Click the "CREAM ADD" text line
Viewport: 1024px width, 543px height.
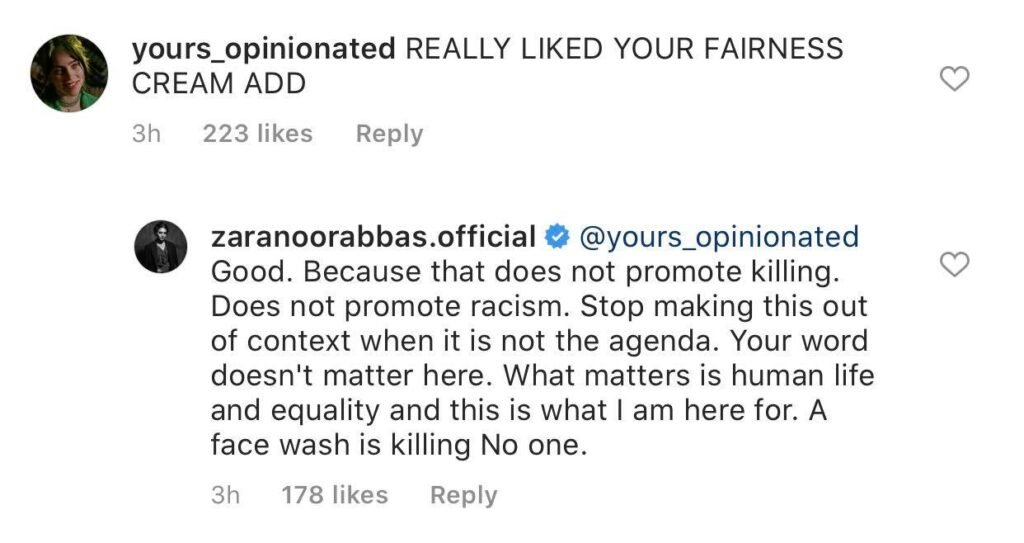pyautogui.click(x=218, y=84)
